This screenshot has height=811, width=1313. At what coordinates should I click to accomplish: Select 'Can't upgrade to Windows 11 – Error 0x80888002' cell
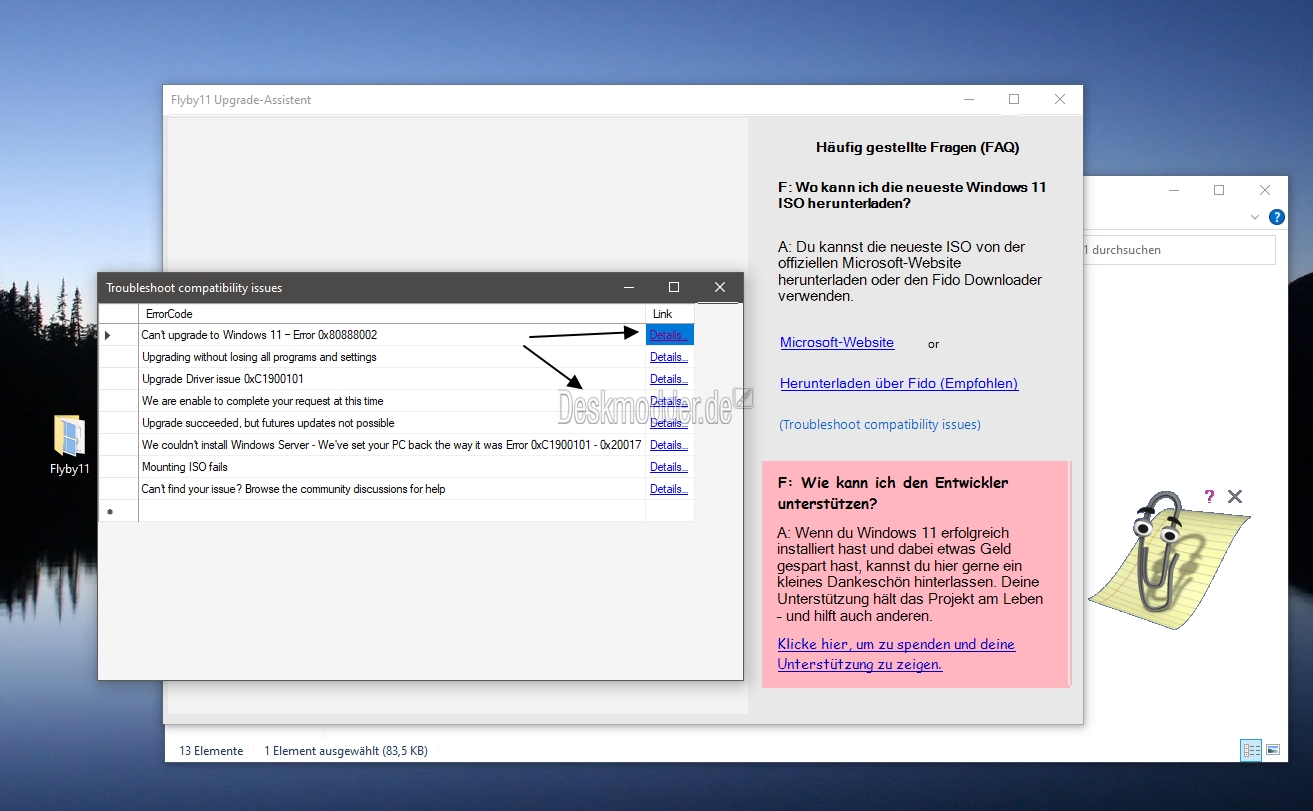click(392, 335)
